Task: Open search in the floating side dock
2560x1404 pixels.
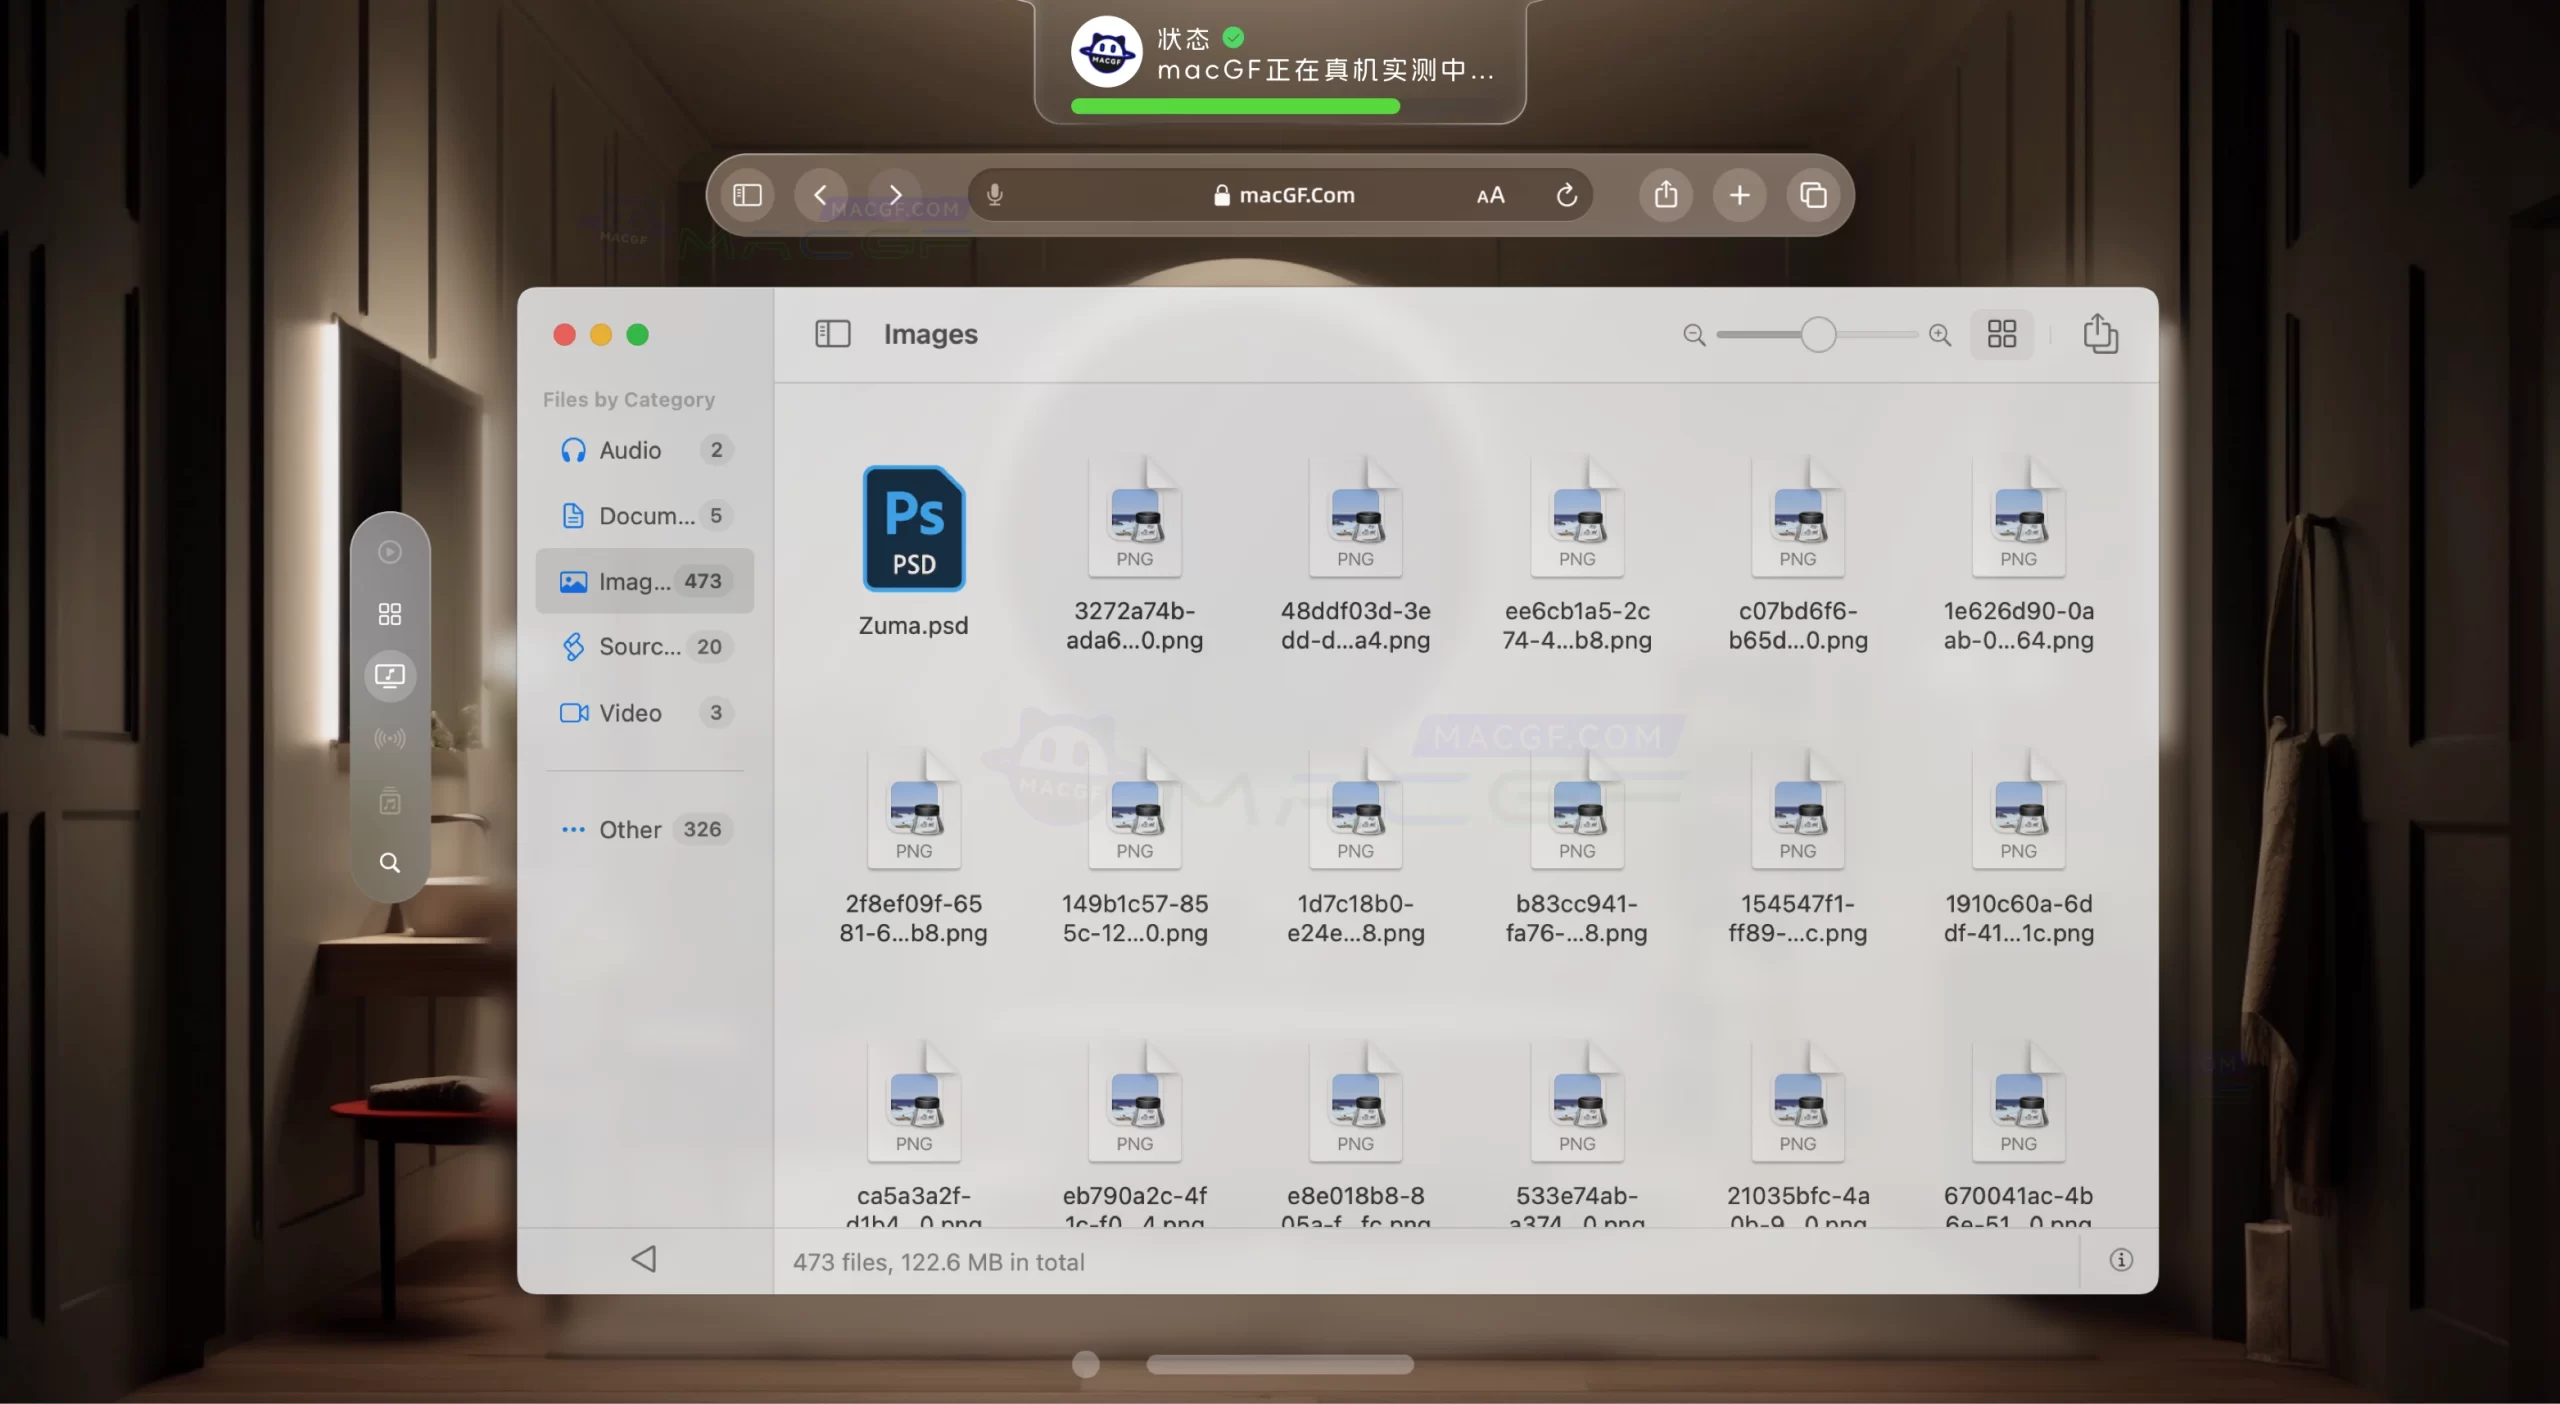Action: pyautogui.click(x=389, y=862)
